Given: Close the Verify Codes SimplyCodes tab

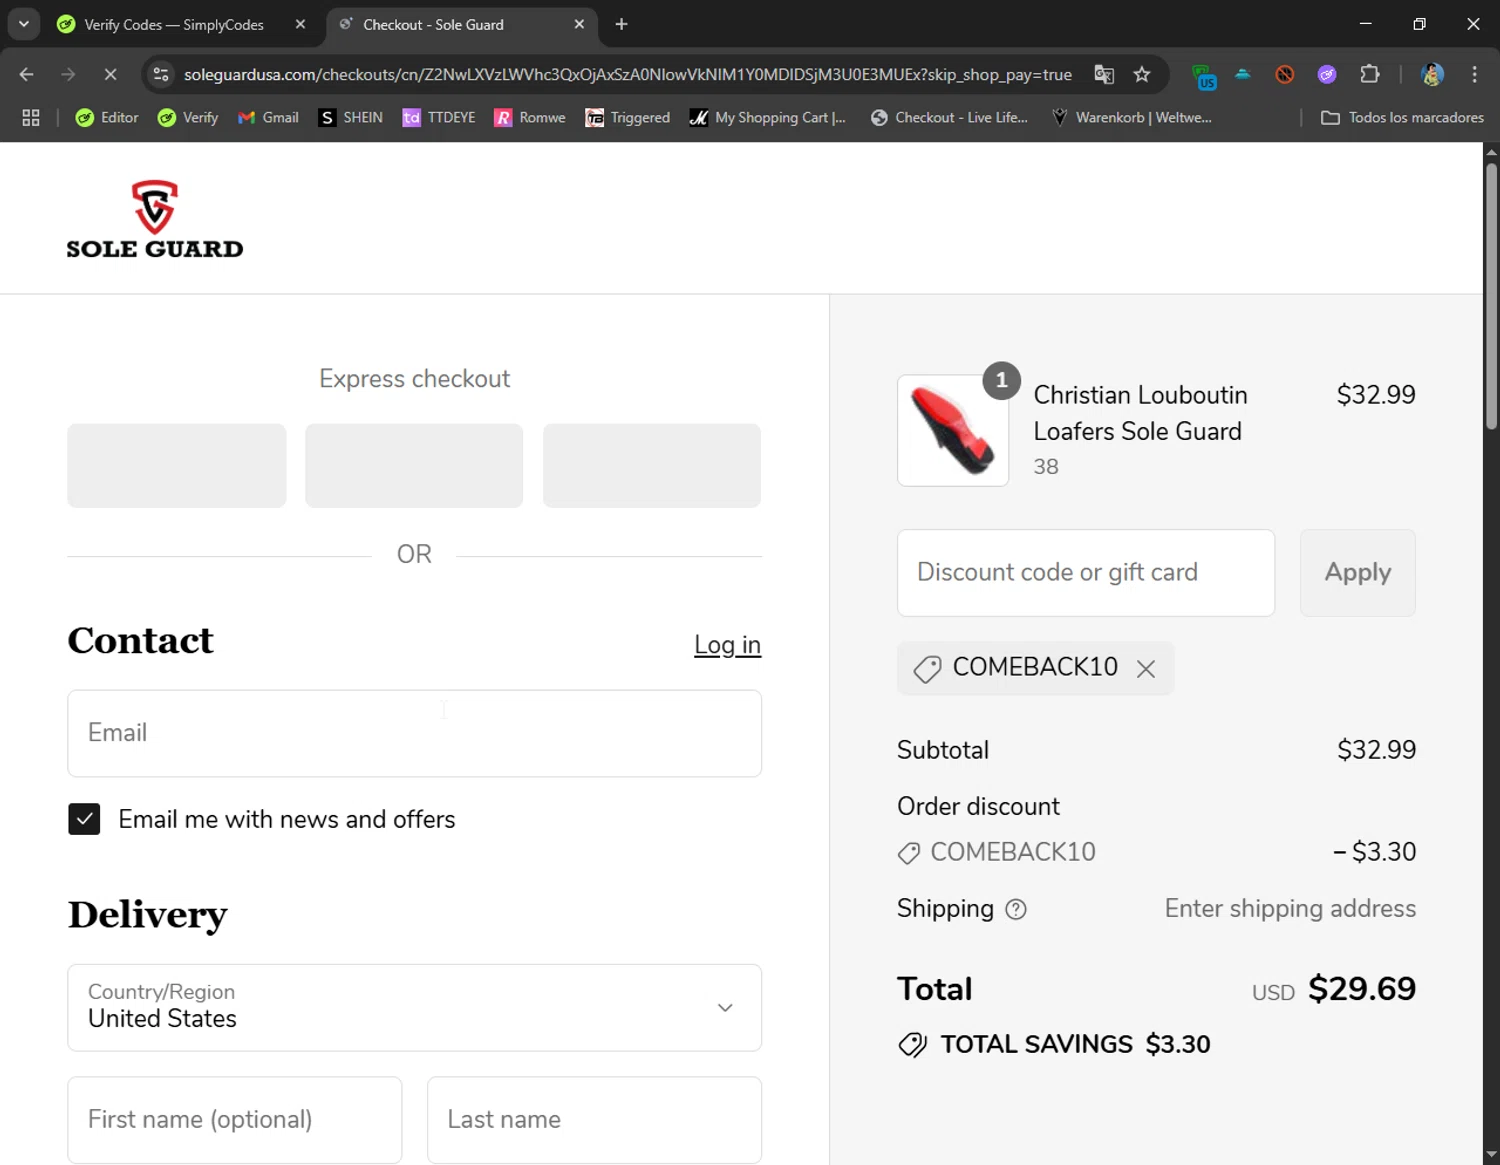Looking at the screenshot, I should tap(300, 24).
